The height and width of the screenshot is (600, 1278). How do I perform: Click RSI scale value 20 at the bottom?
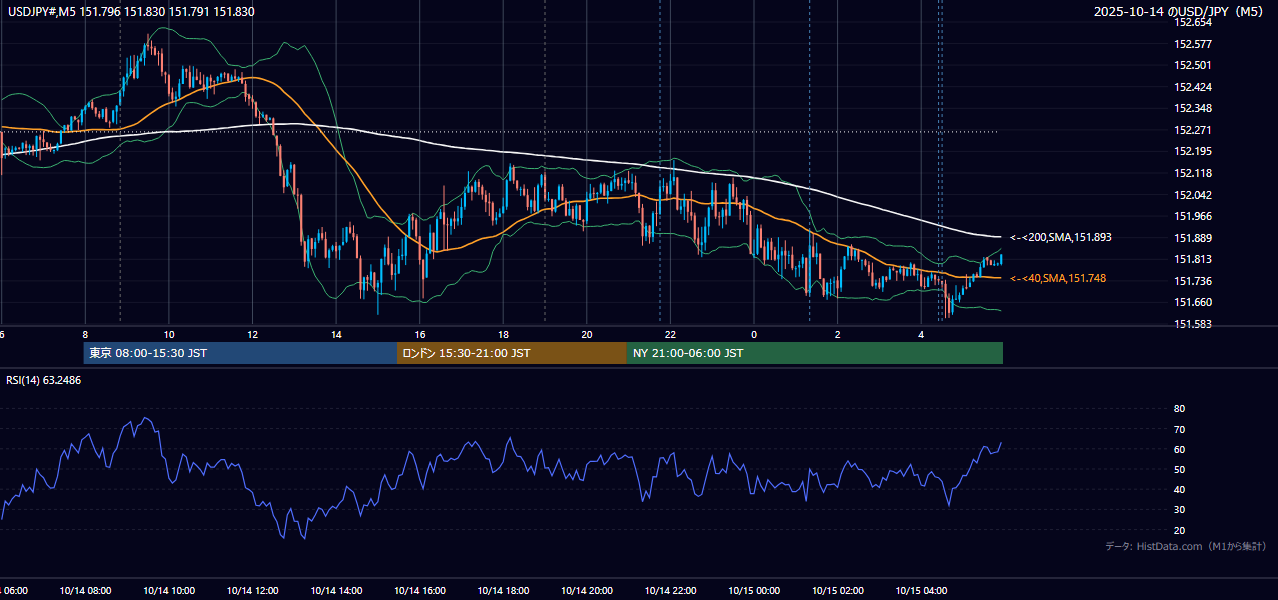click(1179, 530)
